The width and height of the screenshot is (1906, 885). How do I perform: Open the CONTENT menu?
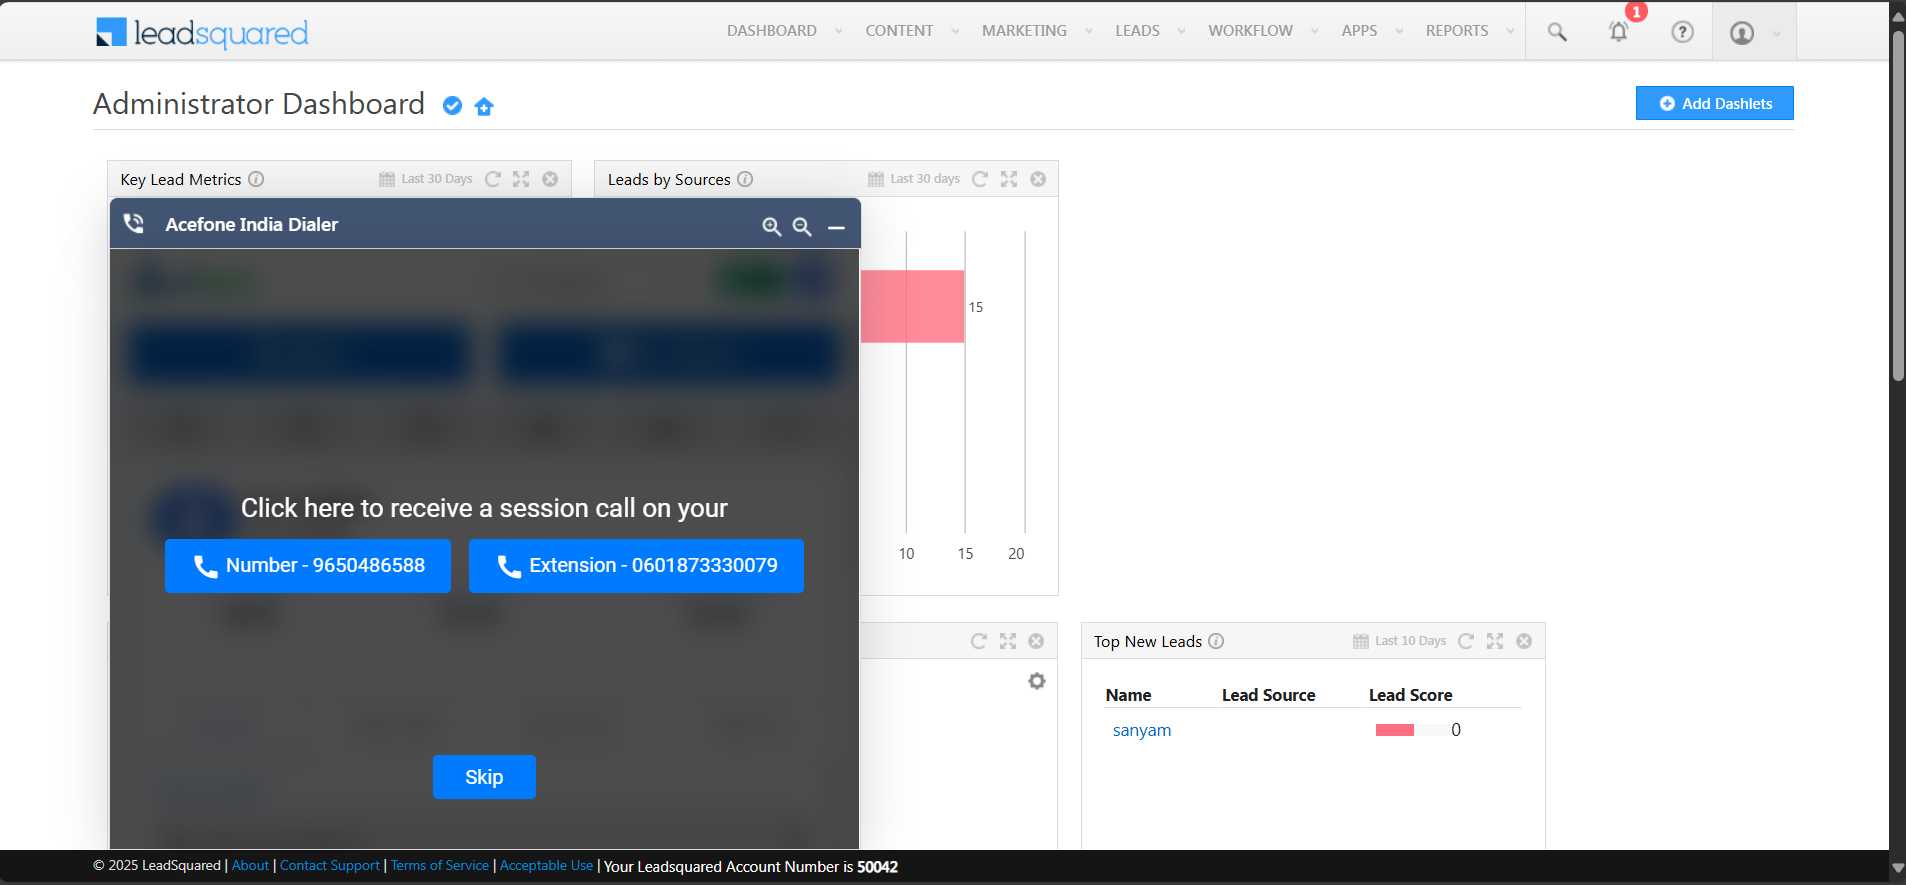click(899, 31)
